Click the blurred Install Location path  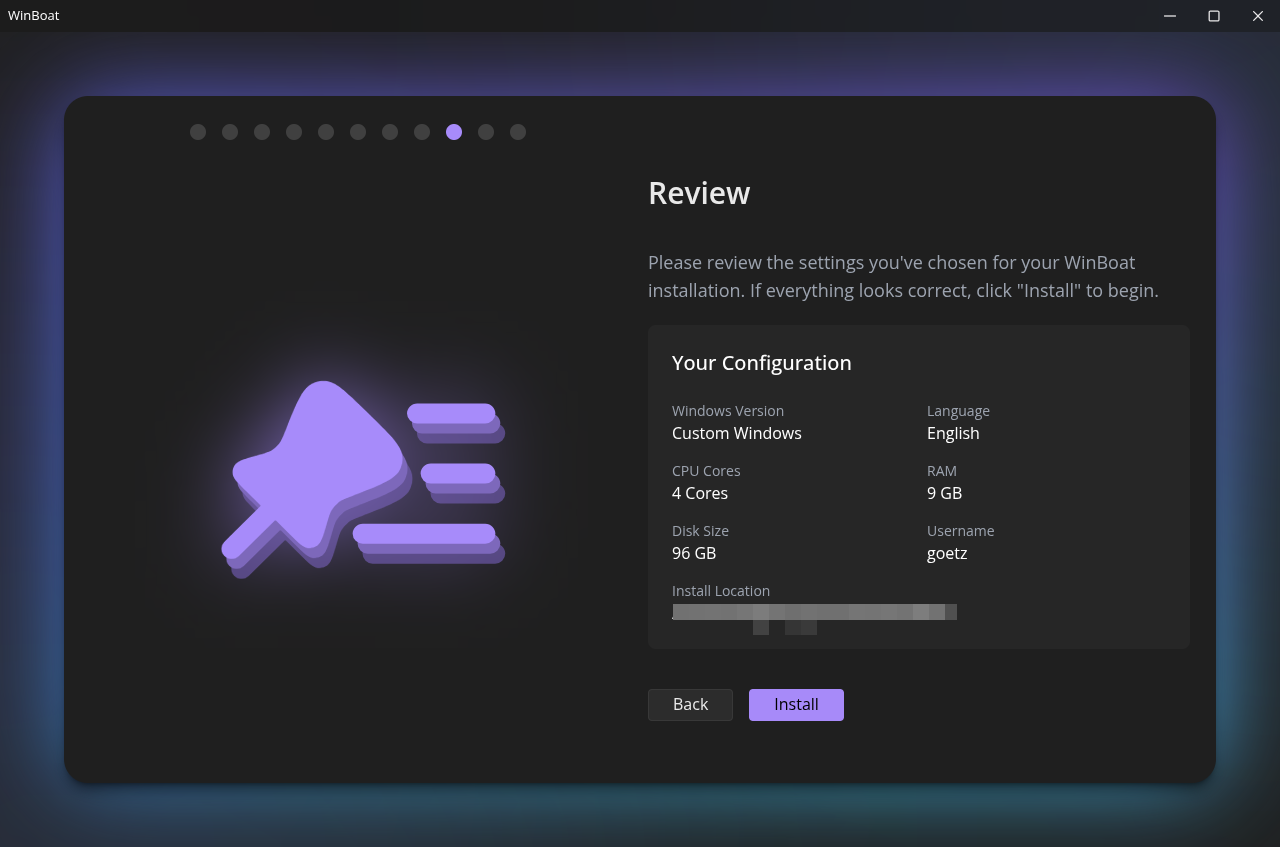click(814, 612)
